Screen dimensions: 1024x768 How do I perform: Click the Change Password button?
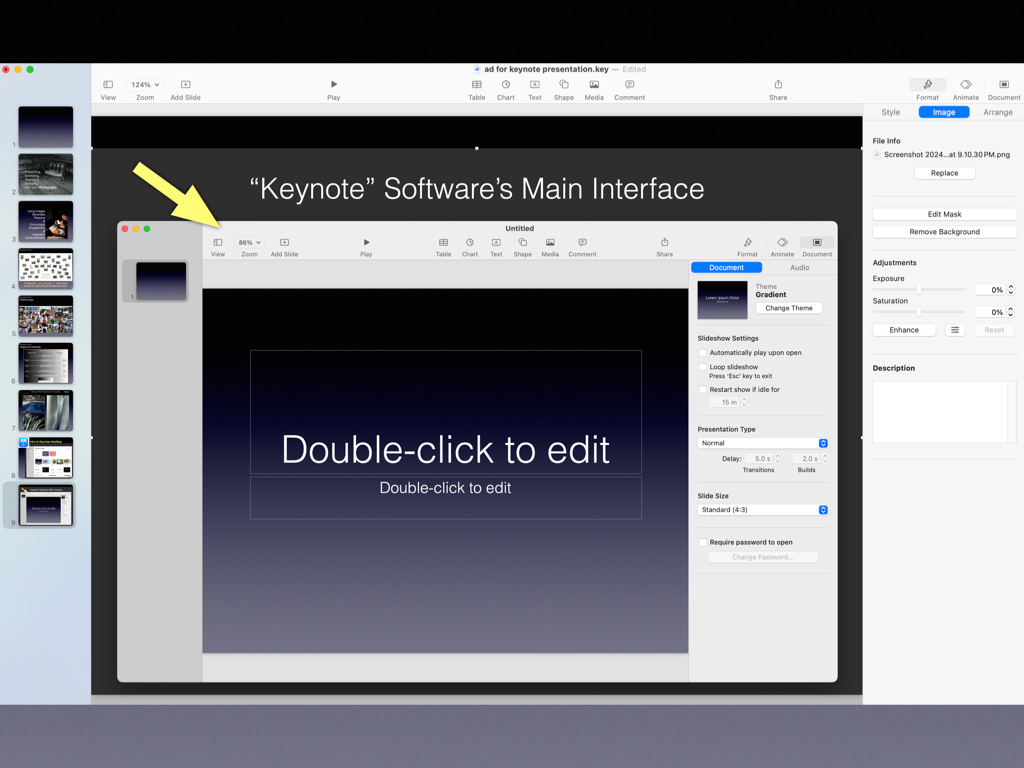(763, 557)
